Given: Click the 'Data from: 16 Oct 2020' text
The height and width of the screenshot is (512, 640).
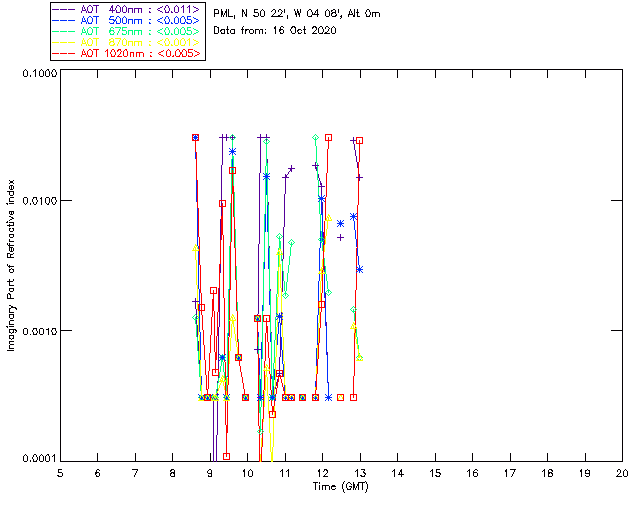Looking at the screenshot, I should pos(275,31).
